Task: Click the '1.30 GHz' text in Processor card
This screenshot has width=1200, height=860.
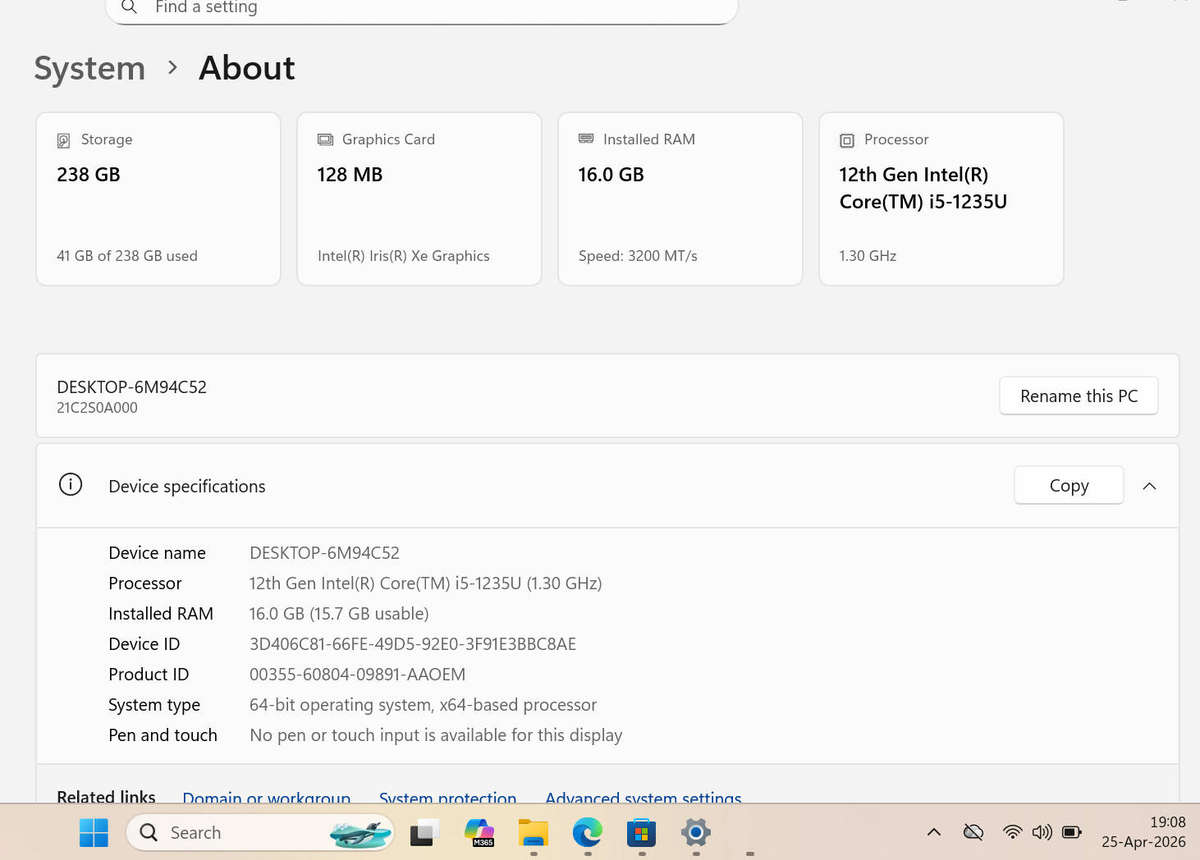Action: 868,256
